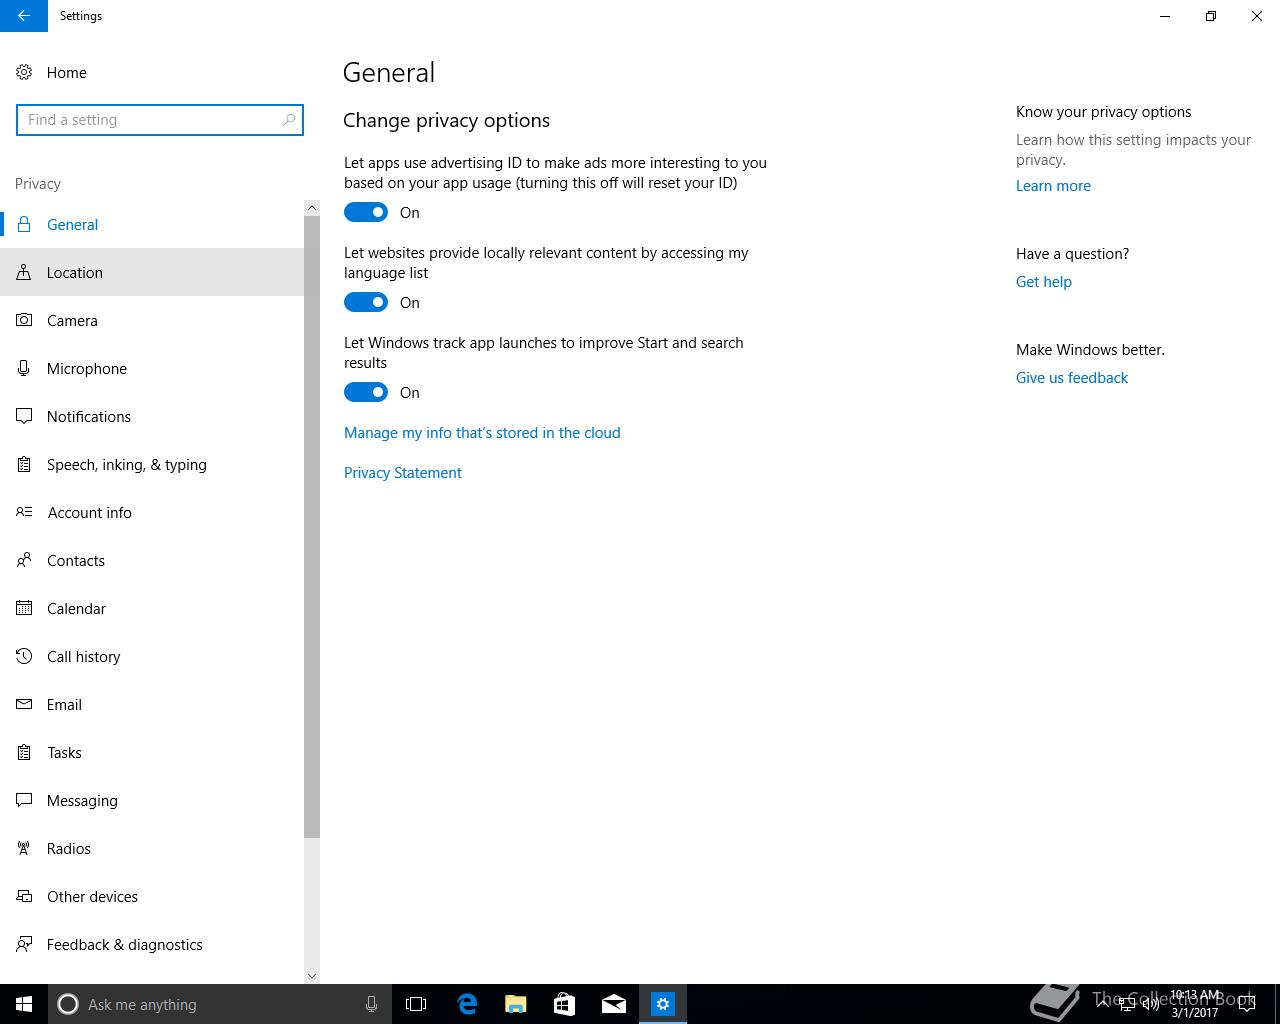The image size is (1280, 1024).
Task: Select Feedback & diagnostics
Action: [152, 944]
